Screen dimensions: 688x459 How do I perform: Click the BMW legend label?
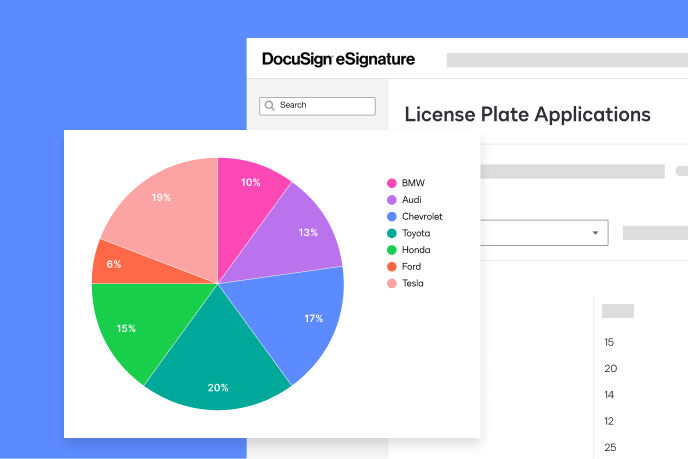tap(413, 183)
